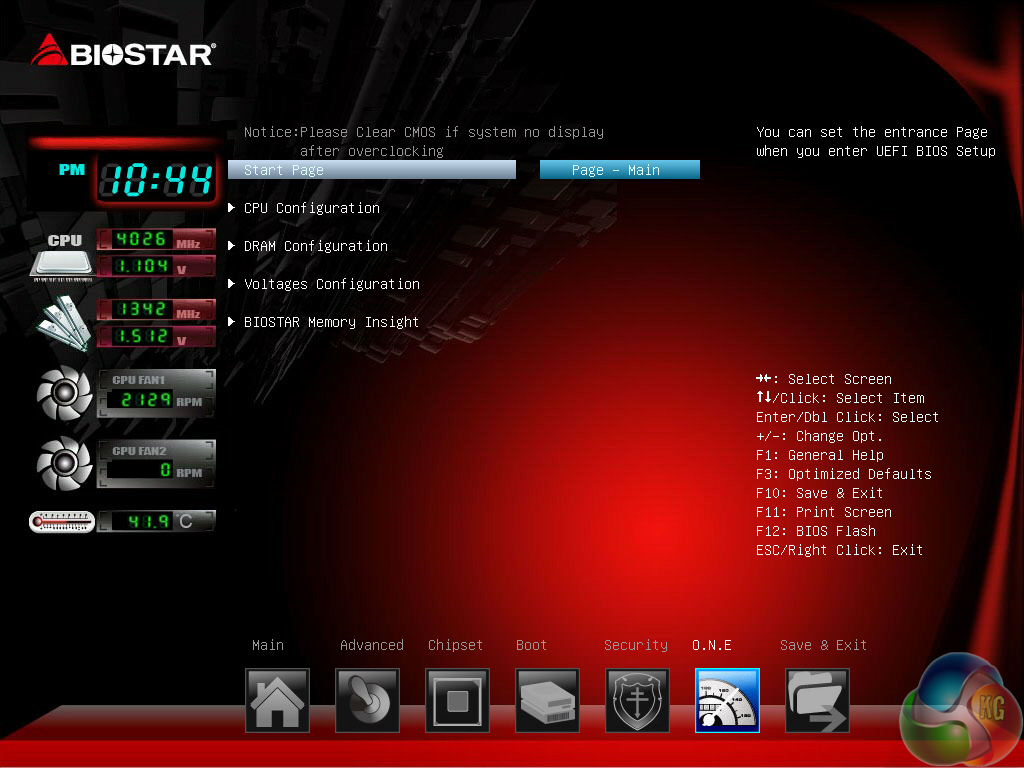This screenshot has width=1024, height=768.
Task: Switch to the Advanced tab label
Action: coord(372,645)
